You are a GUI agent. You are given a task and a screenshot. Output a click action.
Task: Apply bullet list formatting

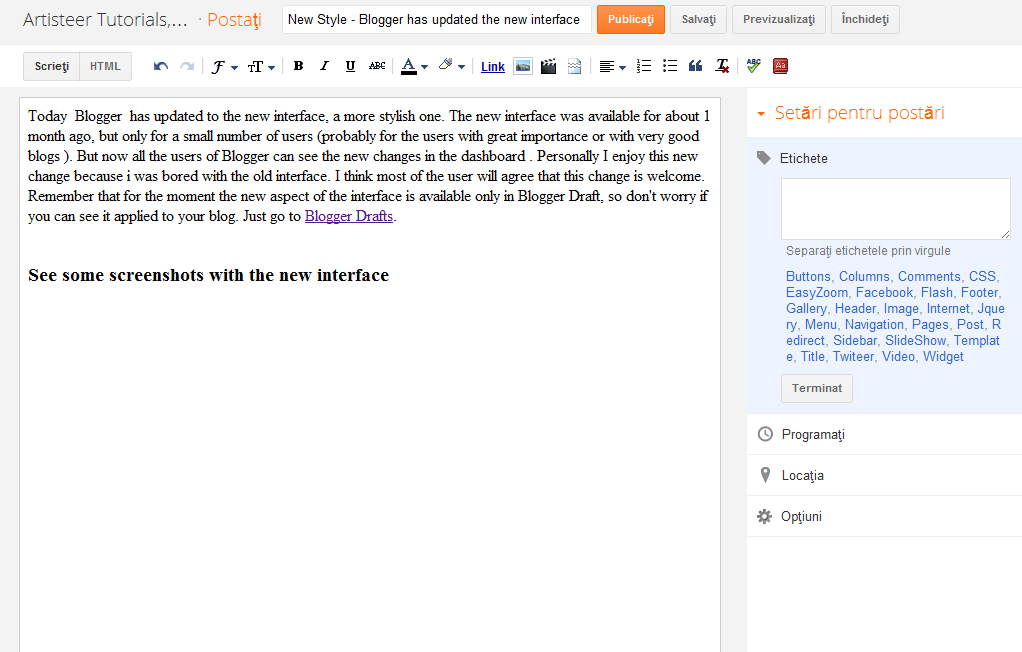click(669, 66)
